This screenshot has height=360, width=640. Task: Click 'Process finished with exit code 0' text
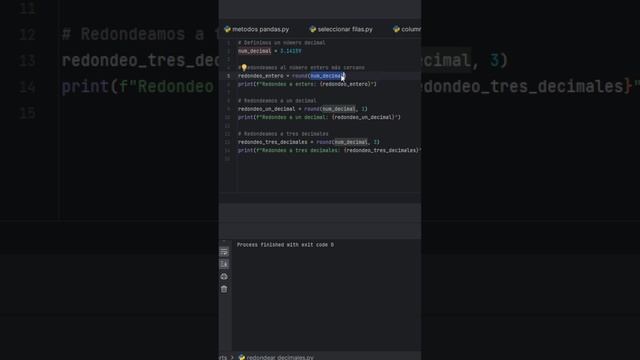285,245
